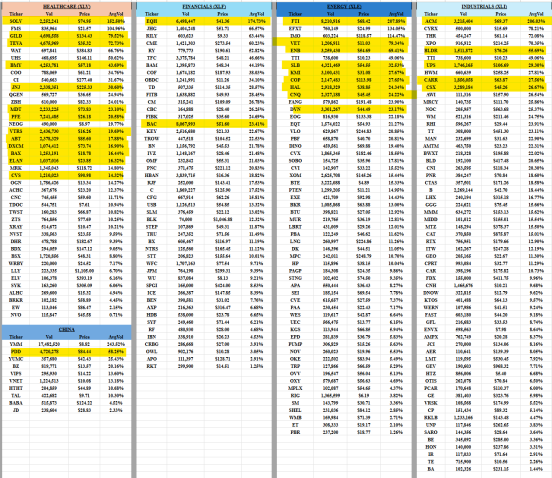Select the highlighted DXCM ticker cell
552x478 pixels.
coord(16,146)
